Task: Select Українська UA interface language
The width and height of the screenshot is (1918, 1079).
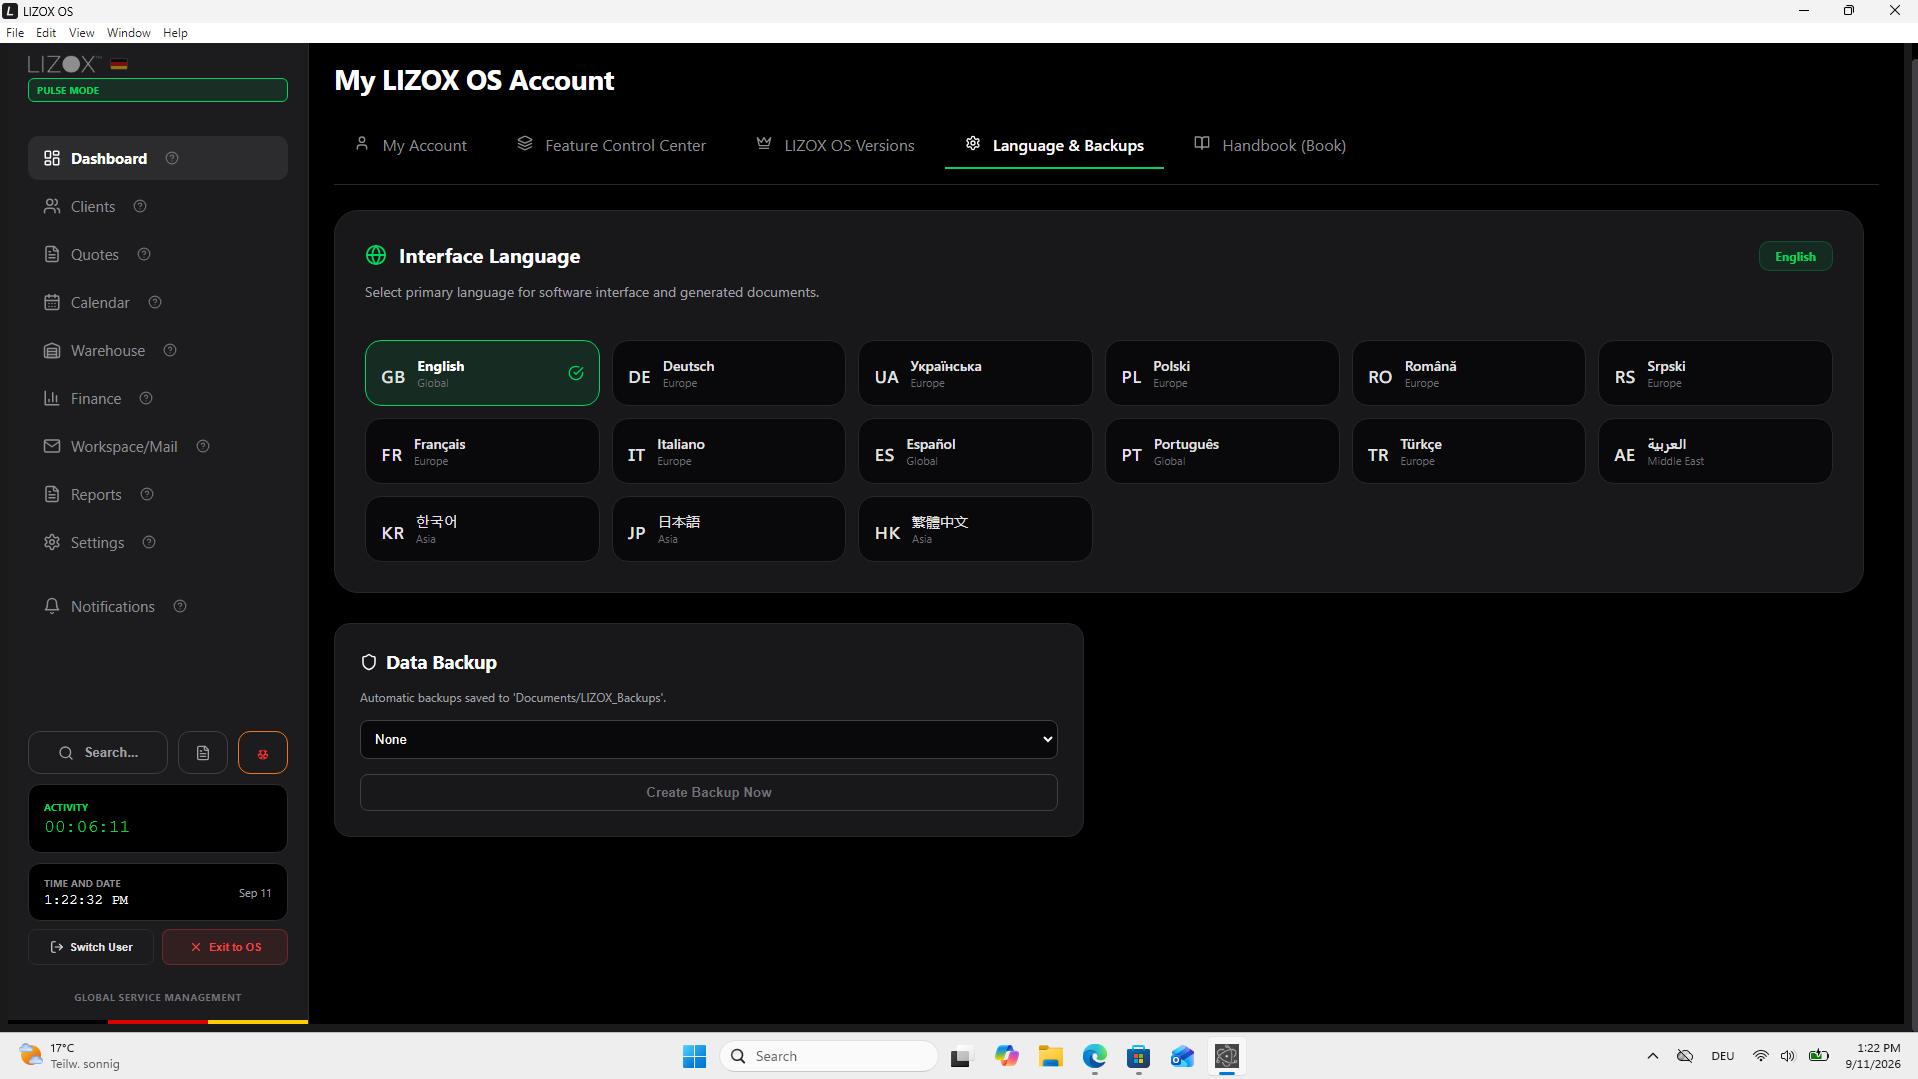Action: [975, 373]
